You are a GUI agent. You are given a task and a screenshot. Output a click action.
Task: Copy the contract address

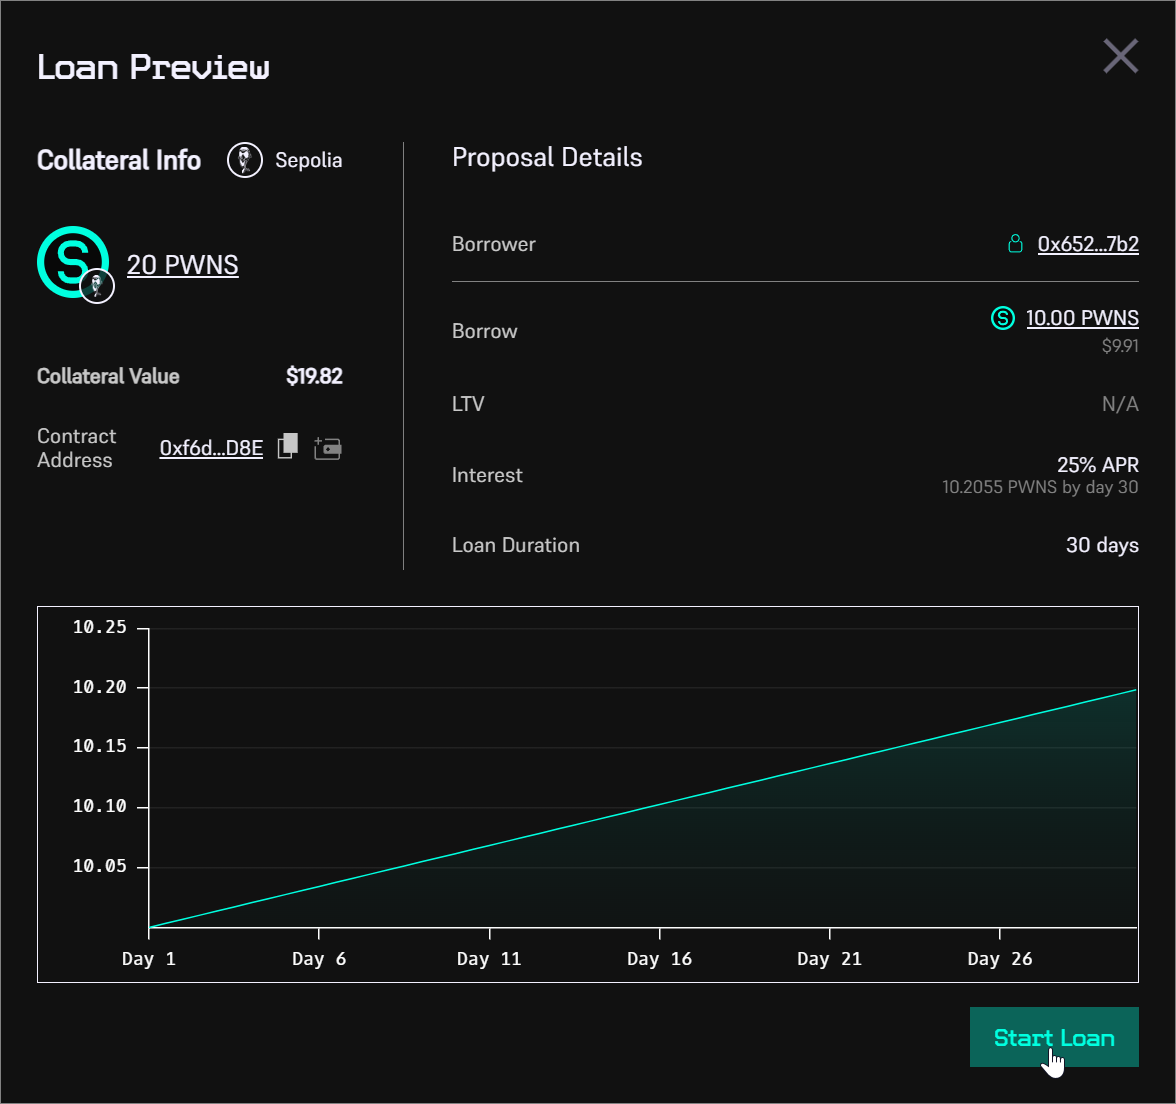coord(288,447)
